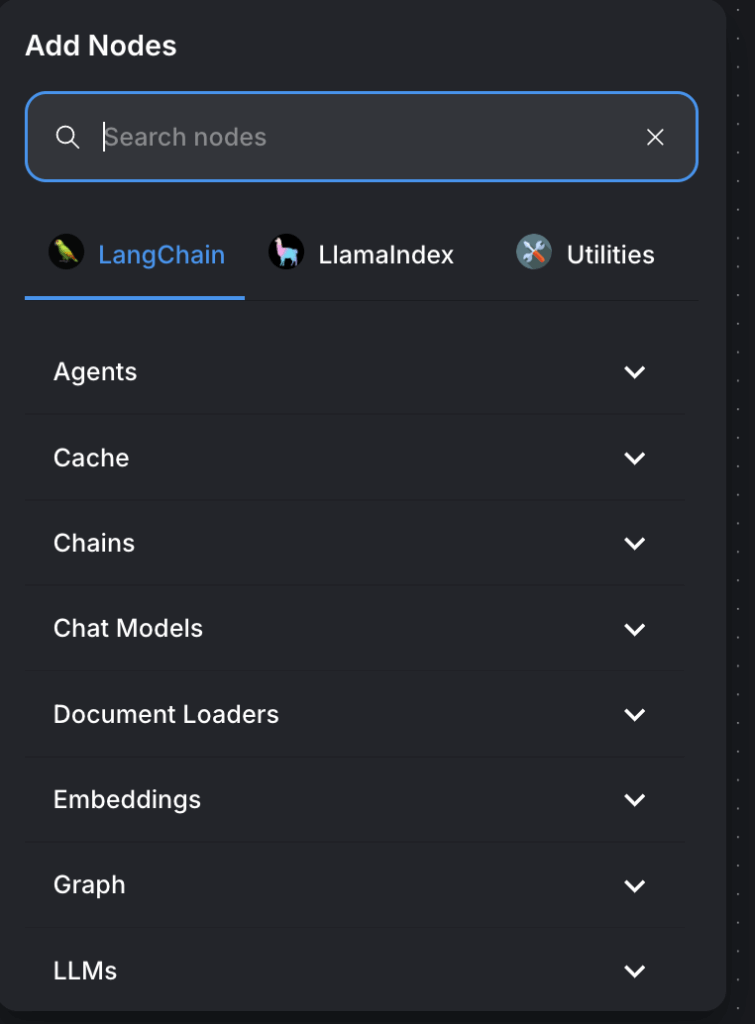Click the magnifier search icon
Screen dimensions: 755x1024
pos(68,137)
